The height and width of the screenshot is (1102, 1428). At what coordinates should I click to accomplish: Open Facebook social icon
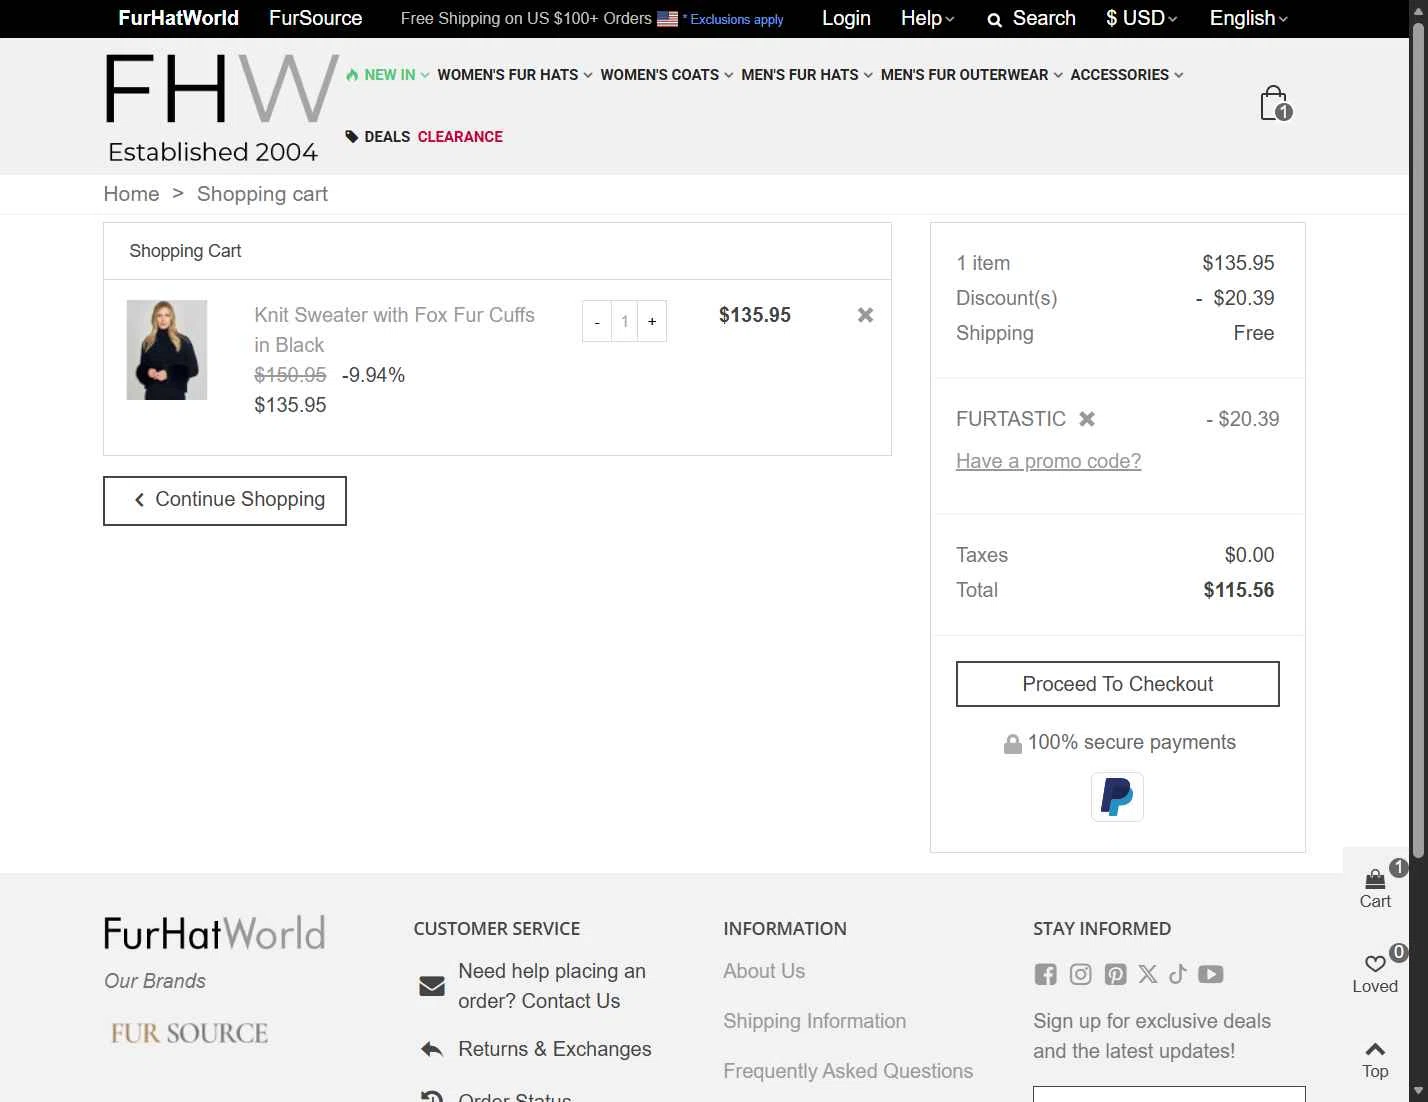1045,974
